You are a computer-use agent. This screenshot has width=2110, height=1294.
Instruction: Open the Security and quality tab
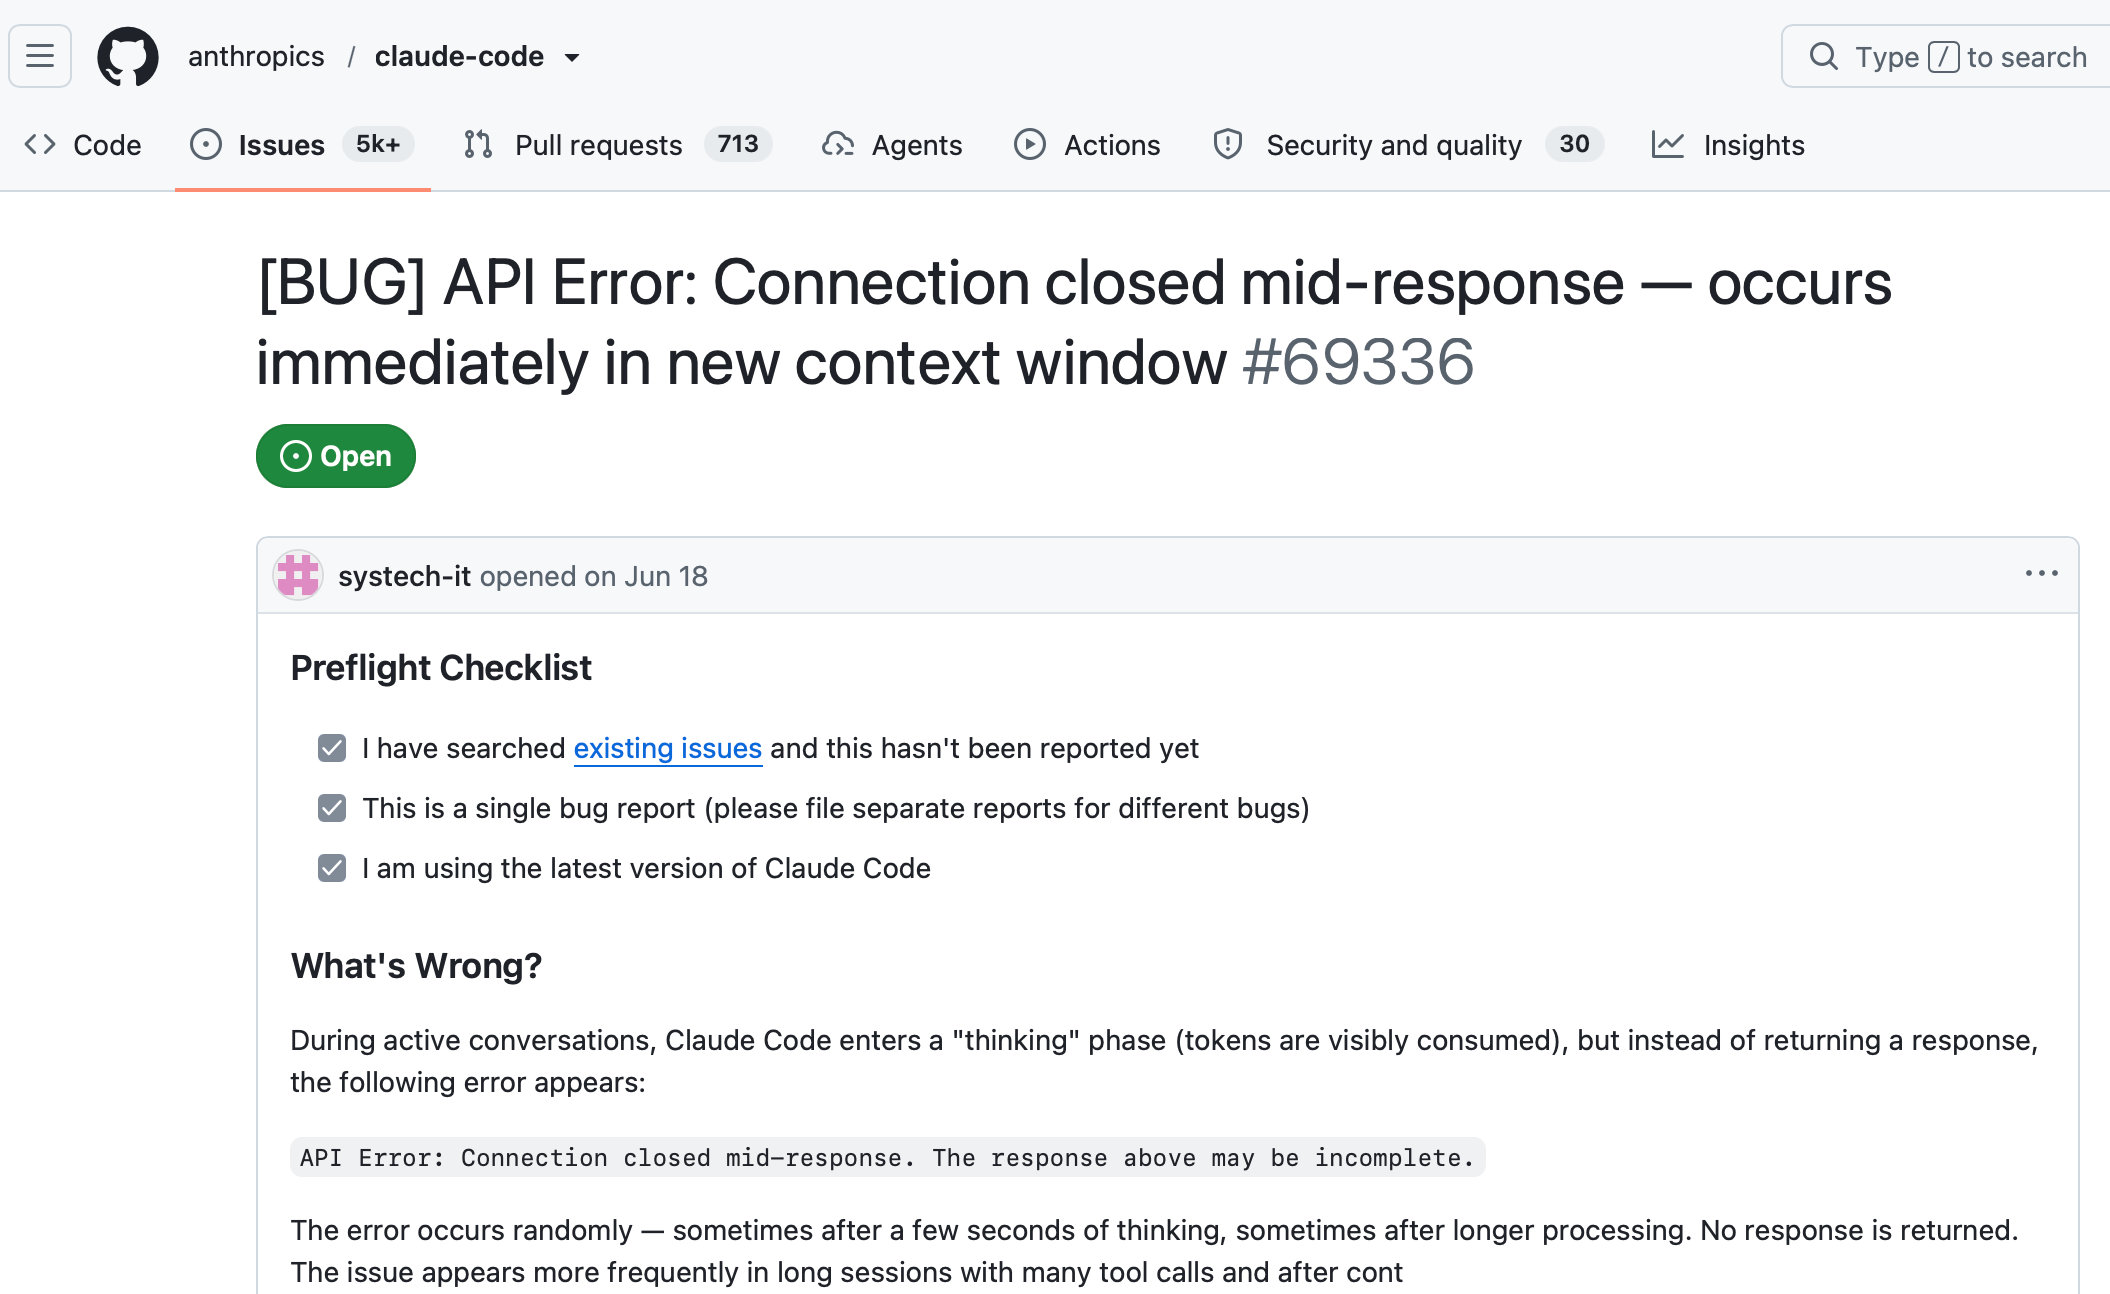point(1409,145)
